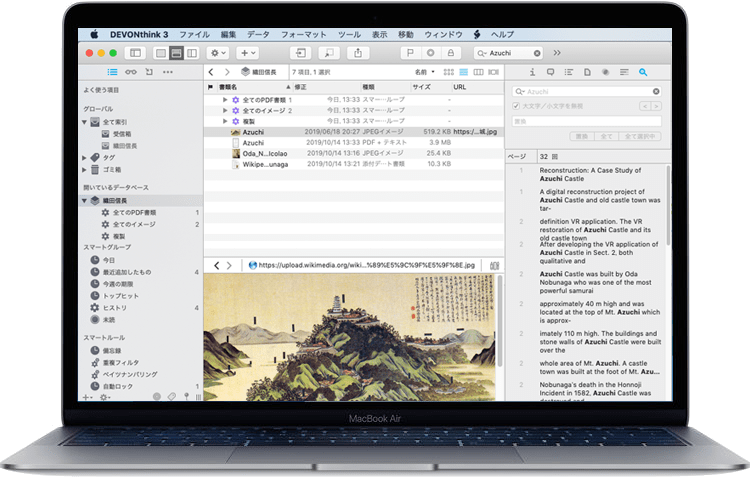Click the move-to-group toolbar icon

(301, 53)
